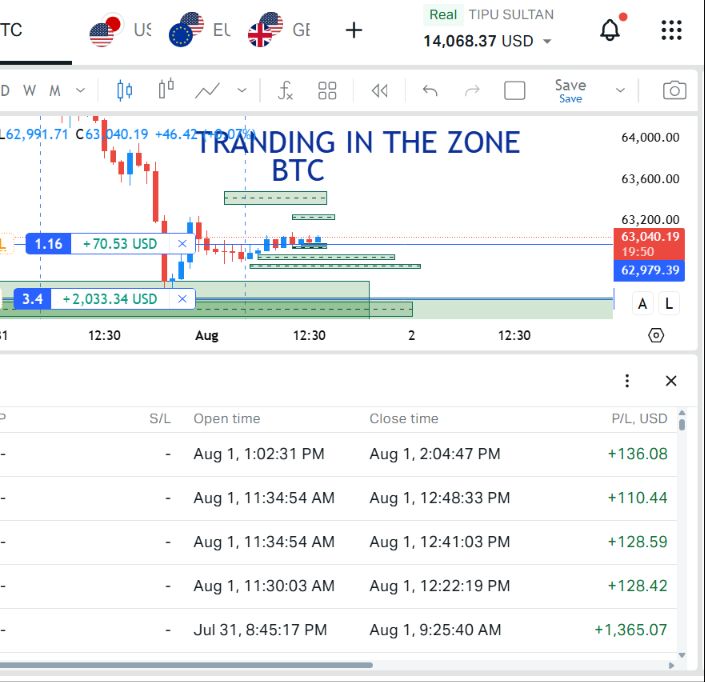
Task: Open the indicator templates grid icon
Action: pyautogui.click(x=327, y=90)
